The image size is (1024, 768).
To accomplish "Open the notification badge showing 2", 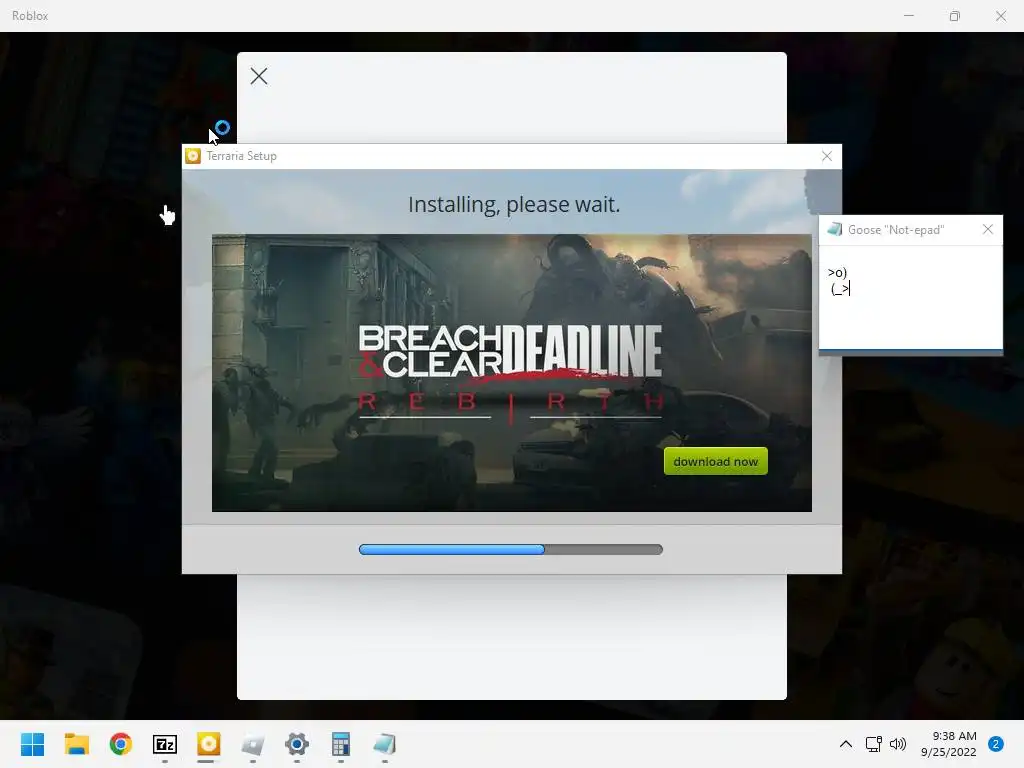I will coord(995,744).
